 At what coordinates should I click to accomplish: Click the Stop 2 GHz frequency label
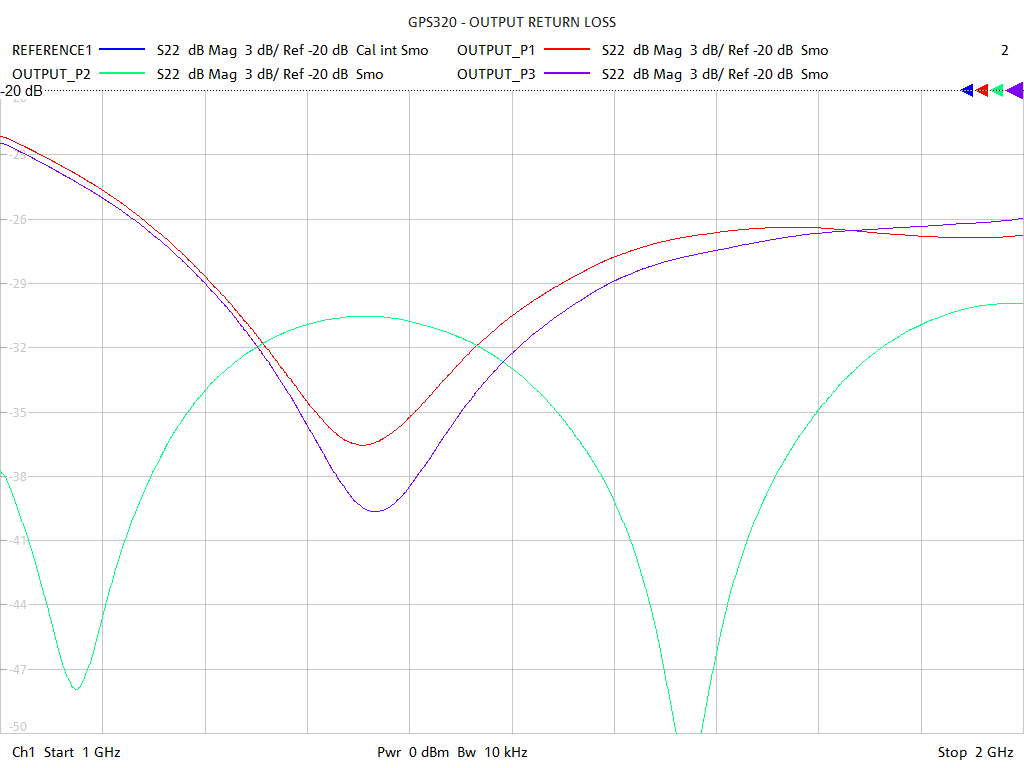pos(976,752)
